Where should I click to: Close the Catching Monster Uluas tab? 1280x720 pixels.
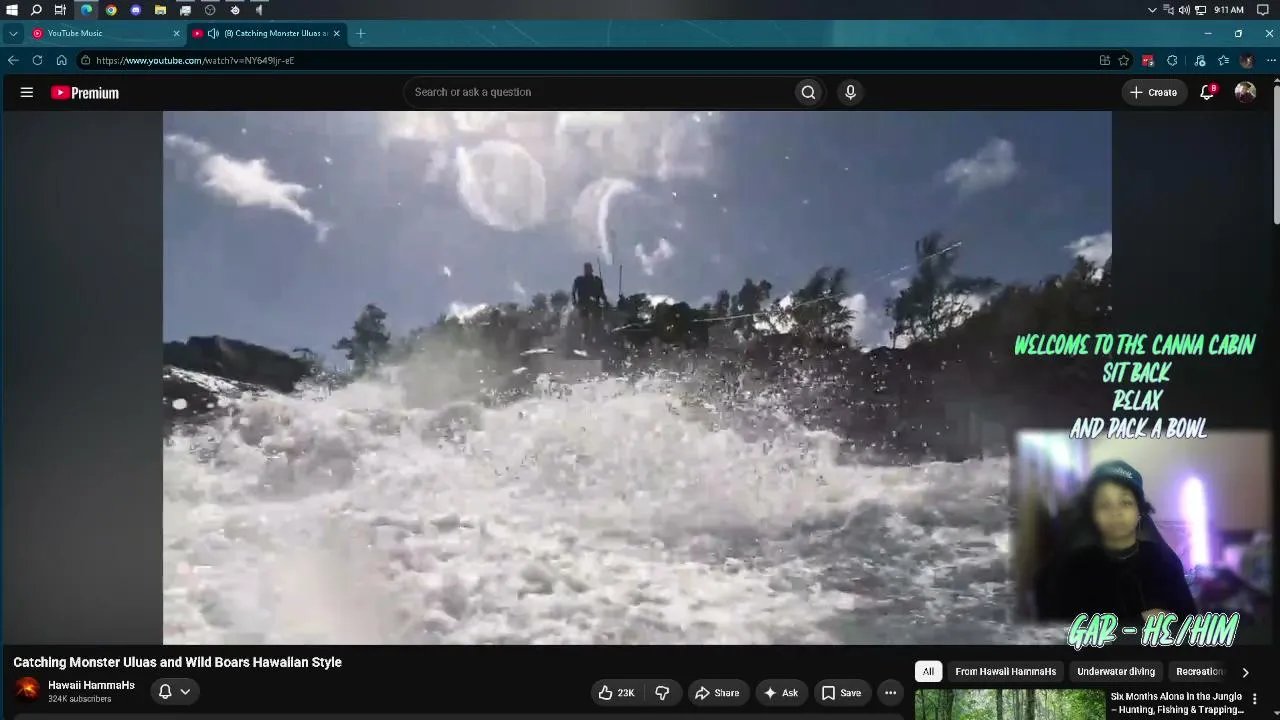pos(337,33)
